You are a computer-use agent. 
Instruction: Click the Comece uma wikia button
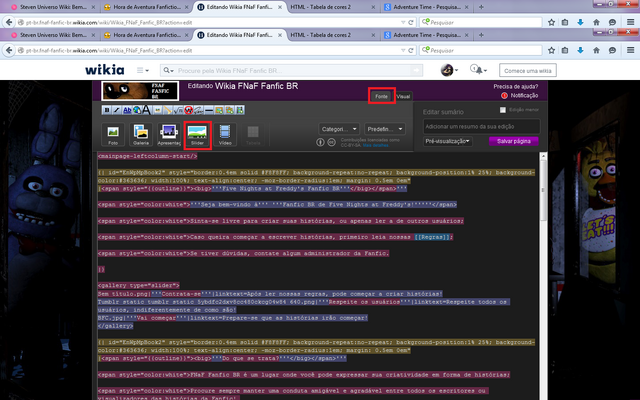527,71
